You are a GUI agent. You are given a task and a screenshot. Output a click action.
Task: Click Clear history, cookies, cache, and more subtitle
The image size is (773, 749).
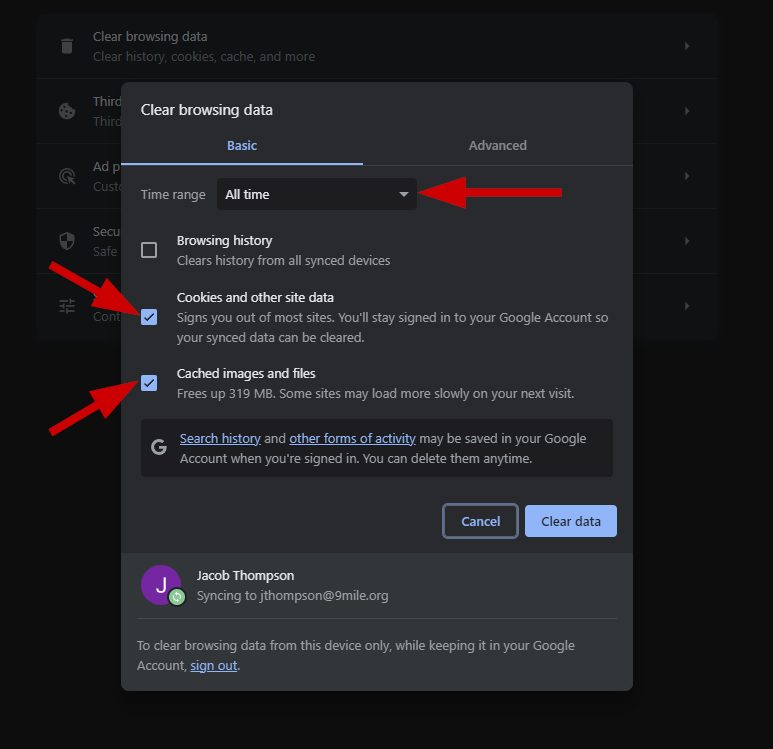(204, 57)
